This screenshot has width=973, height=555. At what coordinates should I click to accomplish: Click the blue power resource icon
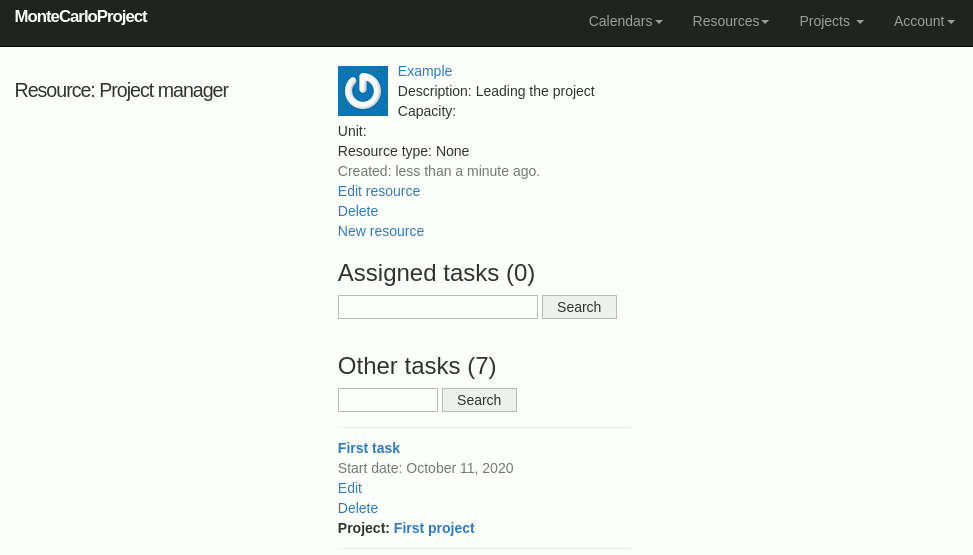[362, 91]
